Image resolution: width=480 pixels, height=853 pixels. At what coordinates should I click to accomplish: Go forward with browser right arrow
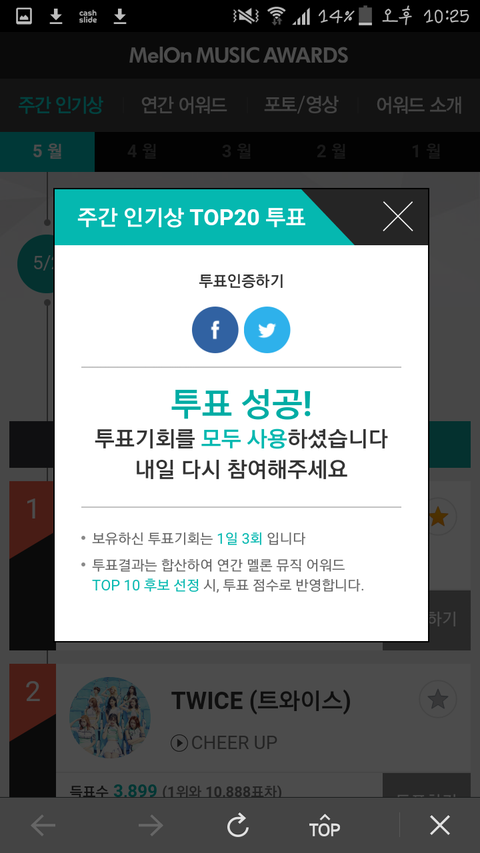151,826
